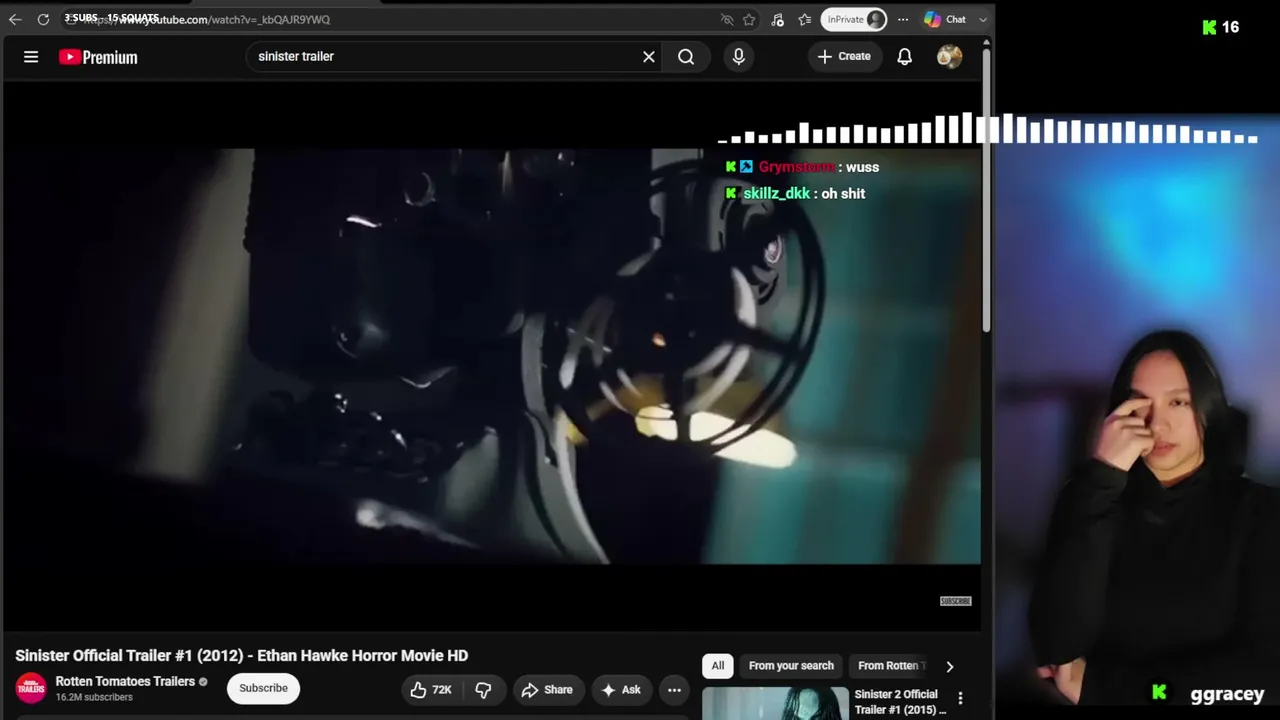The width and height of the screenshot is (1280, 720).
Task: Expand the chevron next to Chat
Action: pos(983,19)
